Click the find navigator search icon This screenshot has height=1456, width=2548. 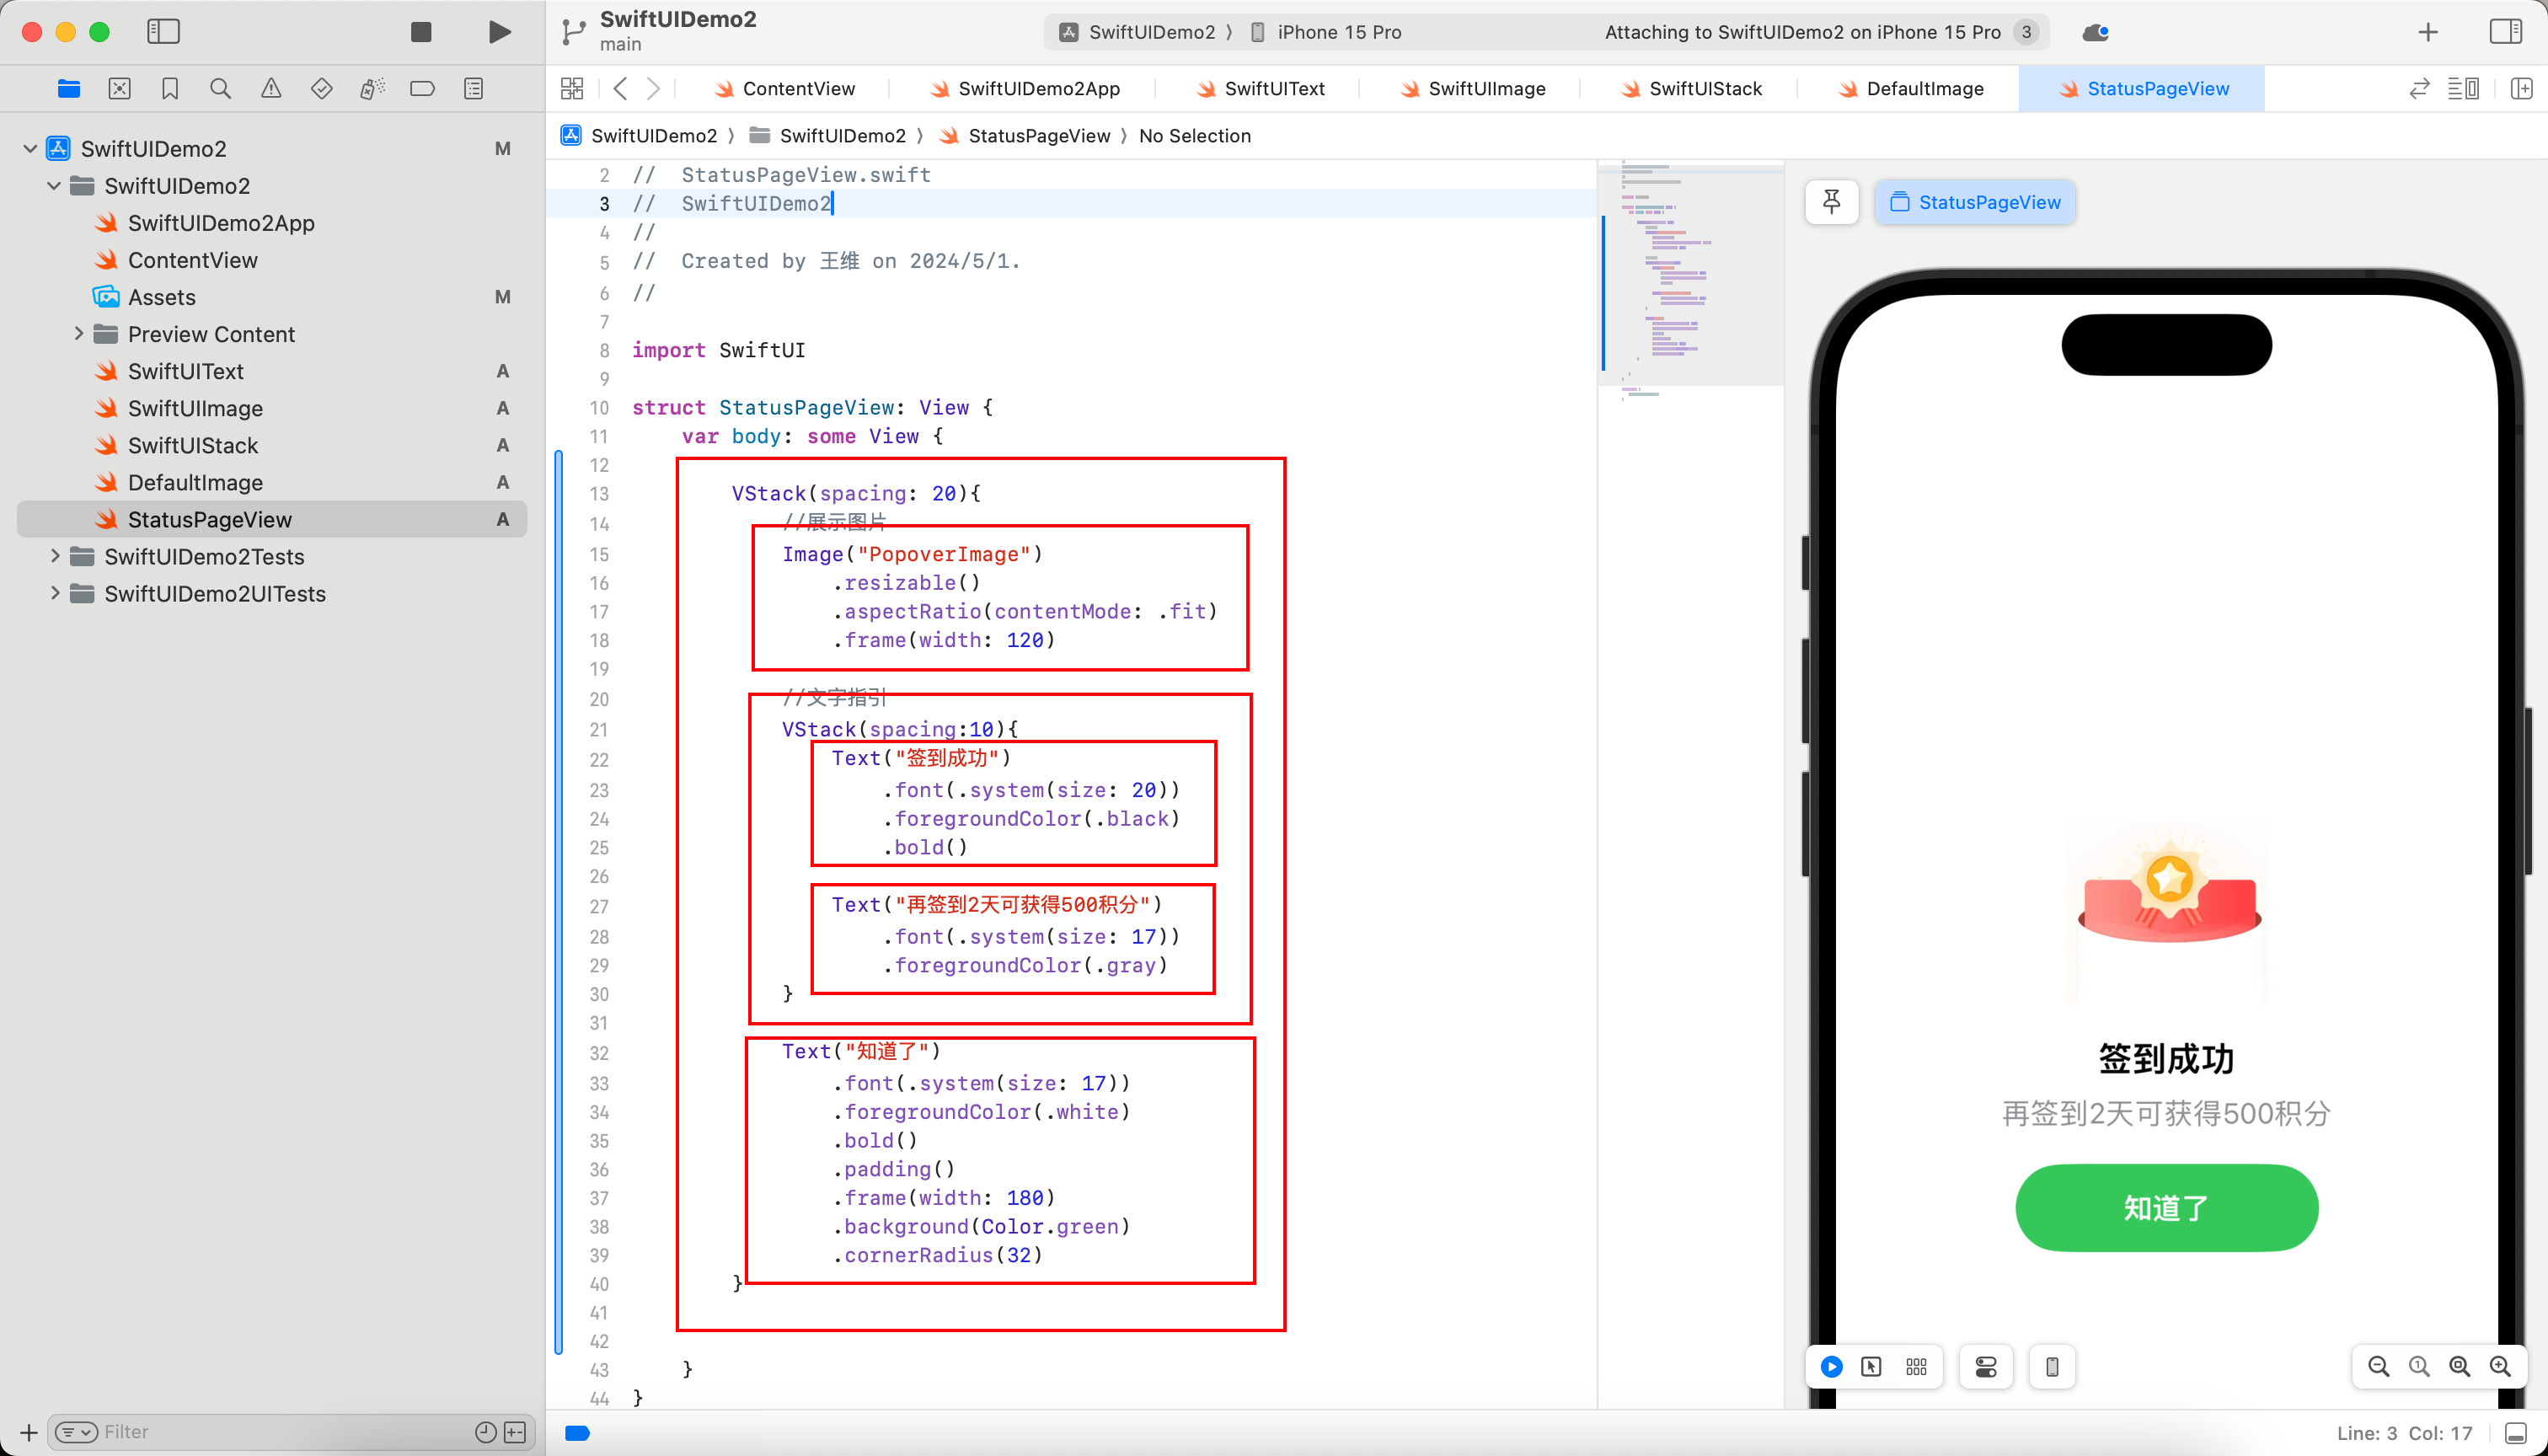click(221, 89)
